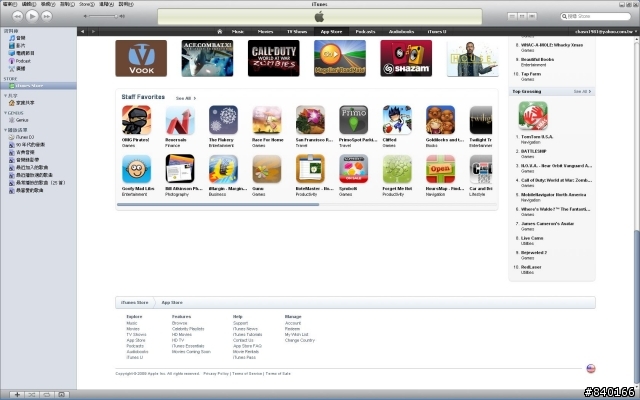
Task: Open the Call of Duty Zombies banner
Action: (x=273, y=58)
